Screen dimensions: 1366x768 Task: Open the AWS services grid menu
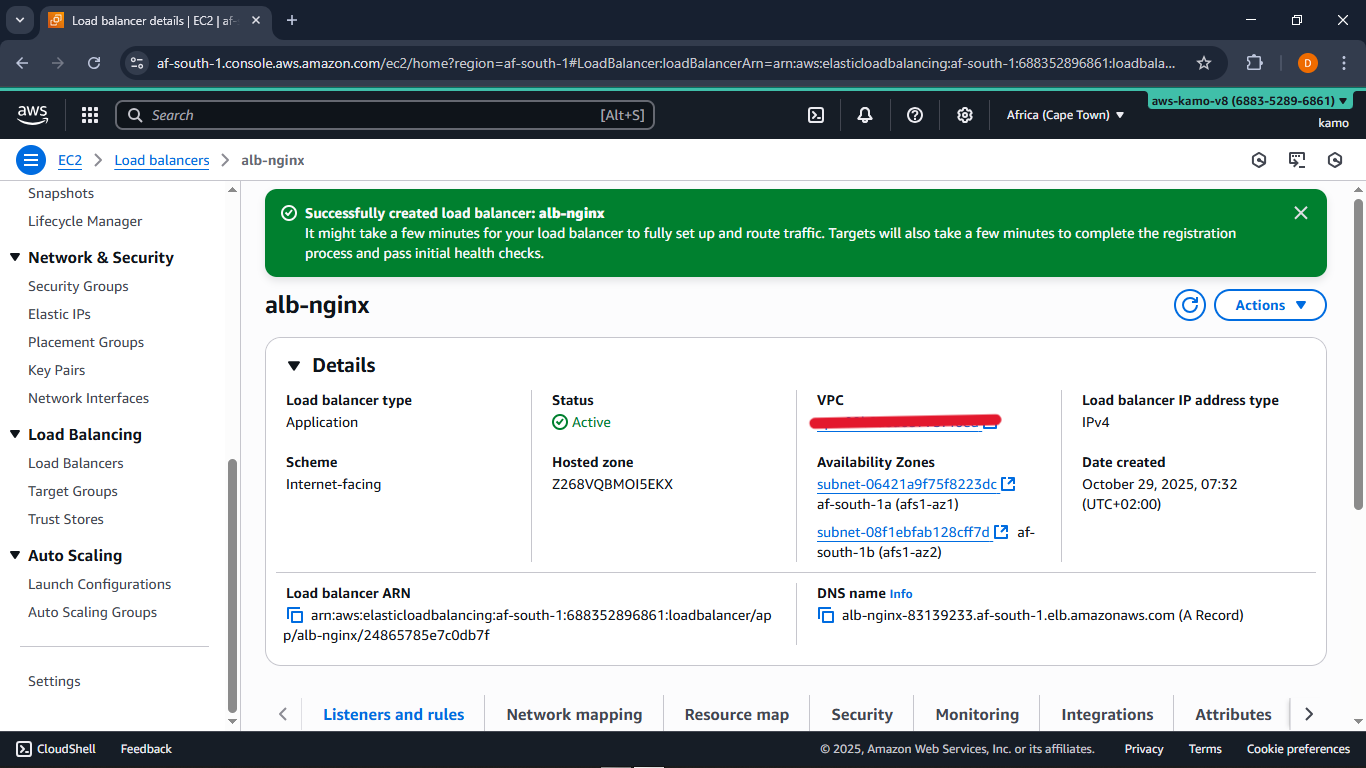click(90, 115)
